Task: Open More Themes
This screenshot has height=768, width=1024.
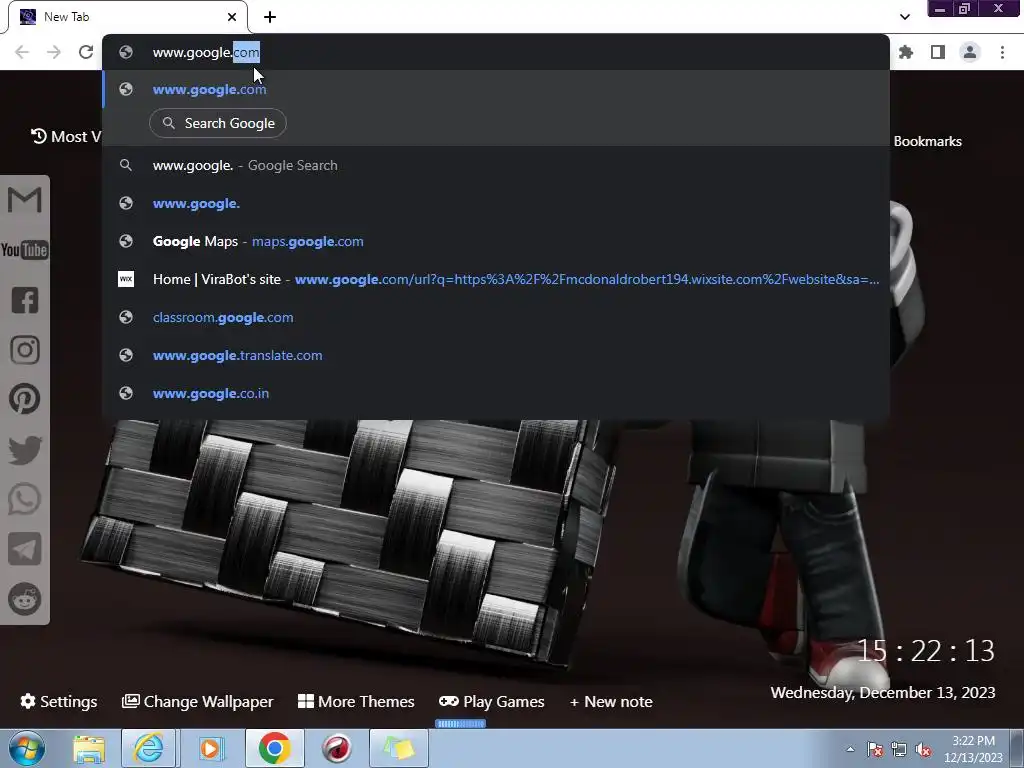Action: point(356,701)
